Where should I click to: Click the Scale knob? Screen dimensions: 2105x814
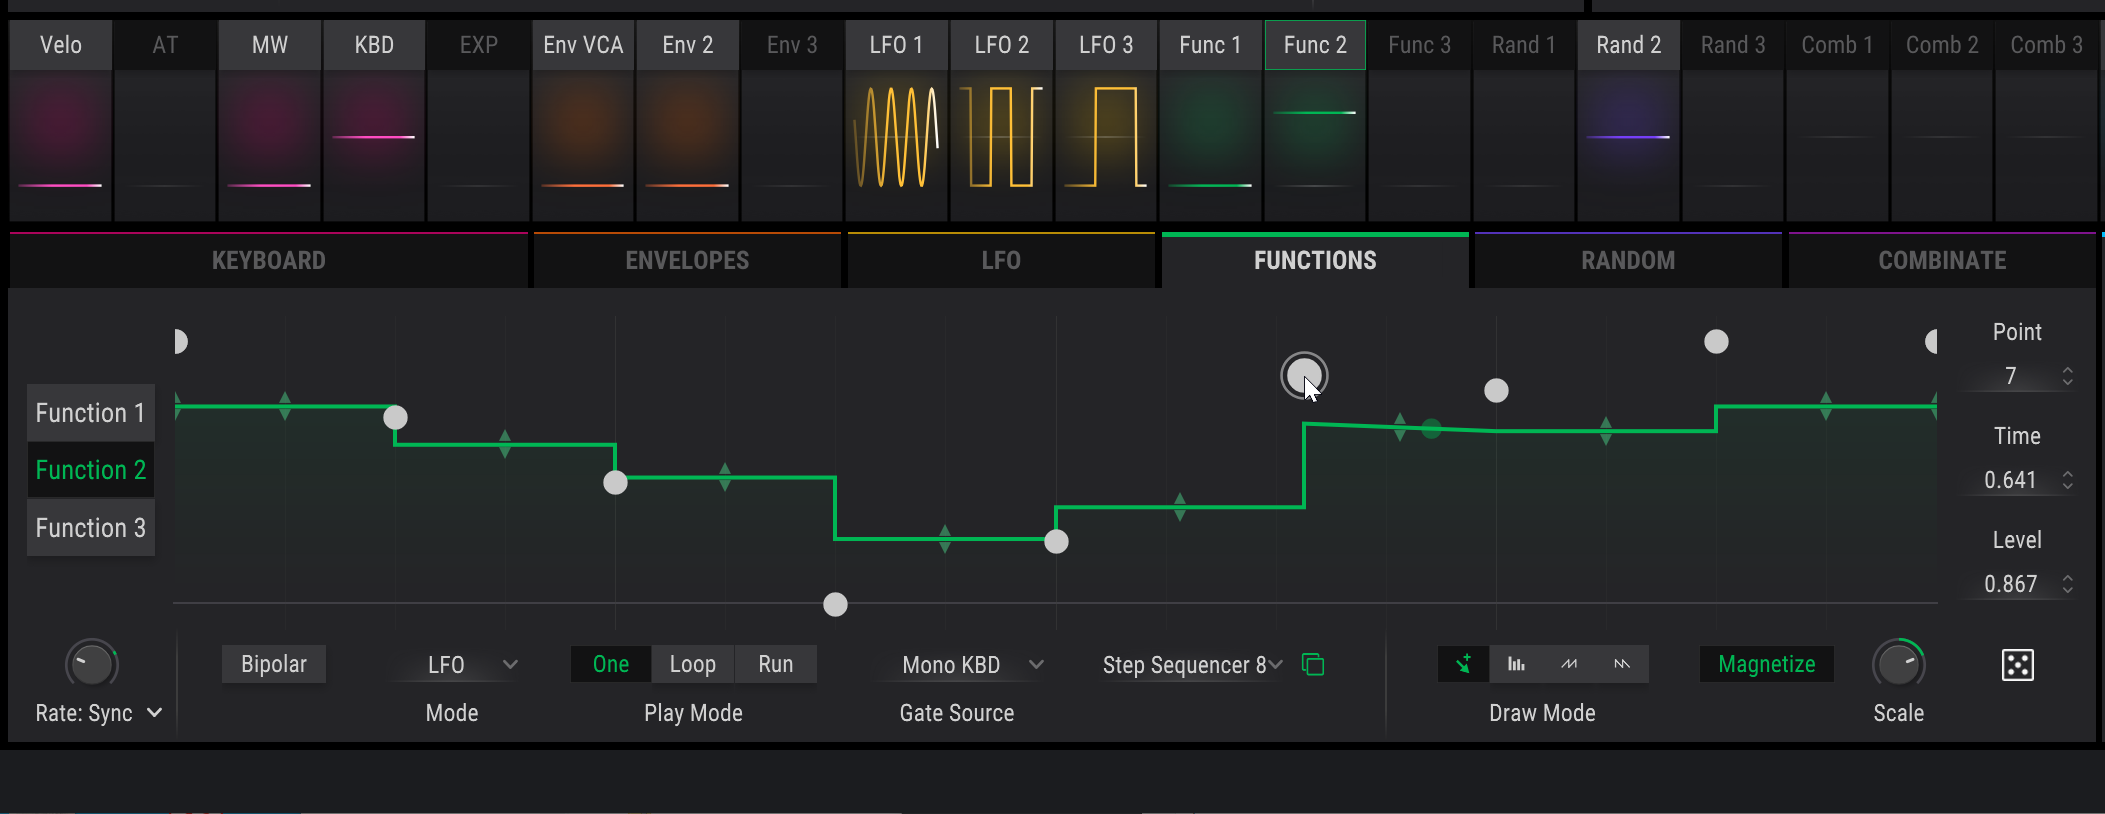1898,664
